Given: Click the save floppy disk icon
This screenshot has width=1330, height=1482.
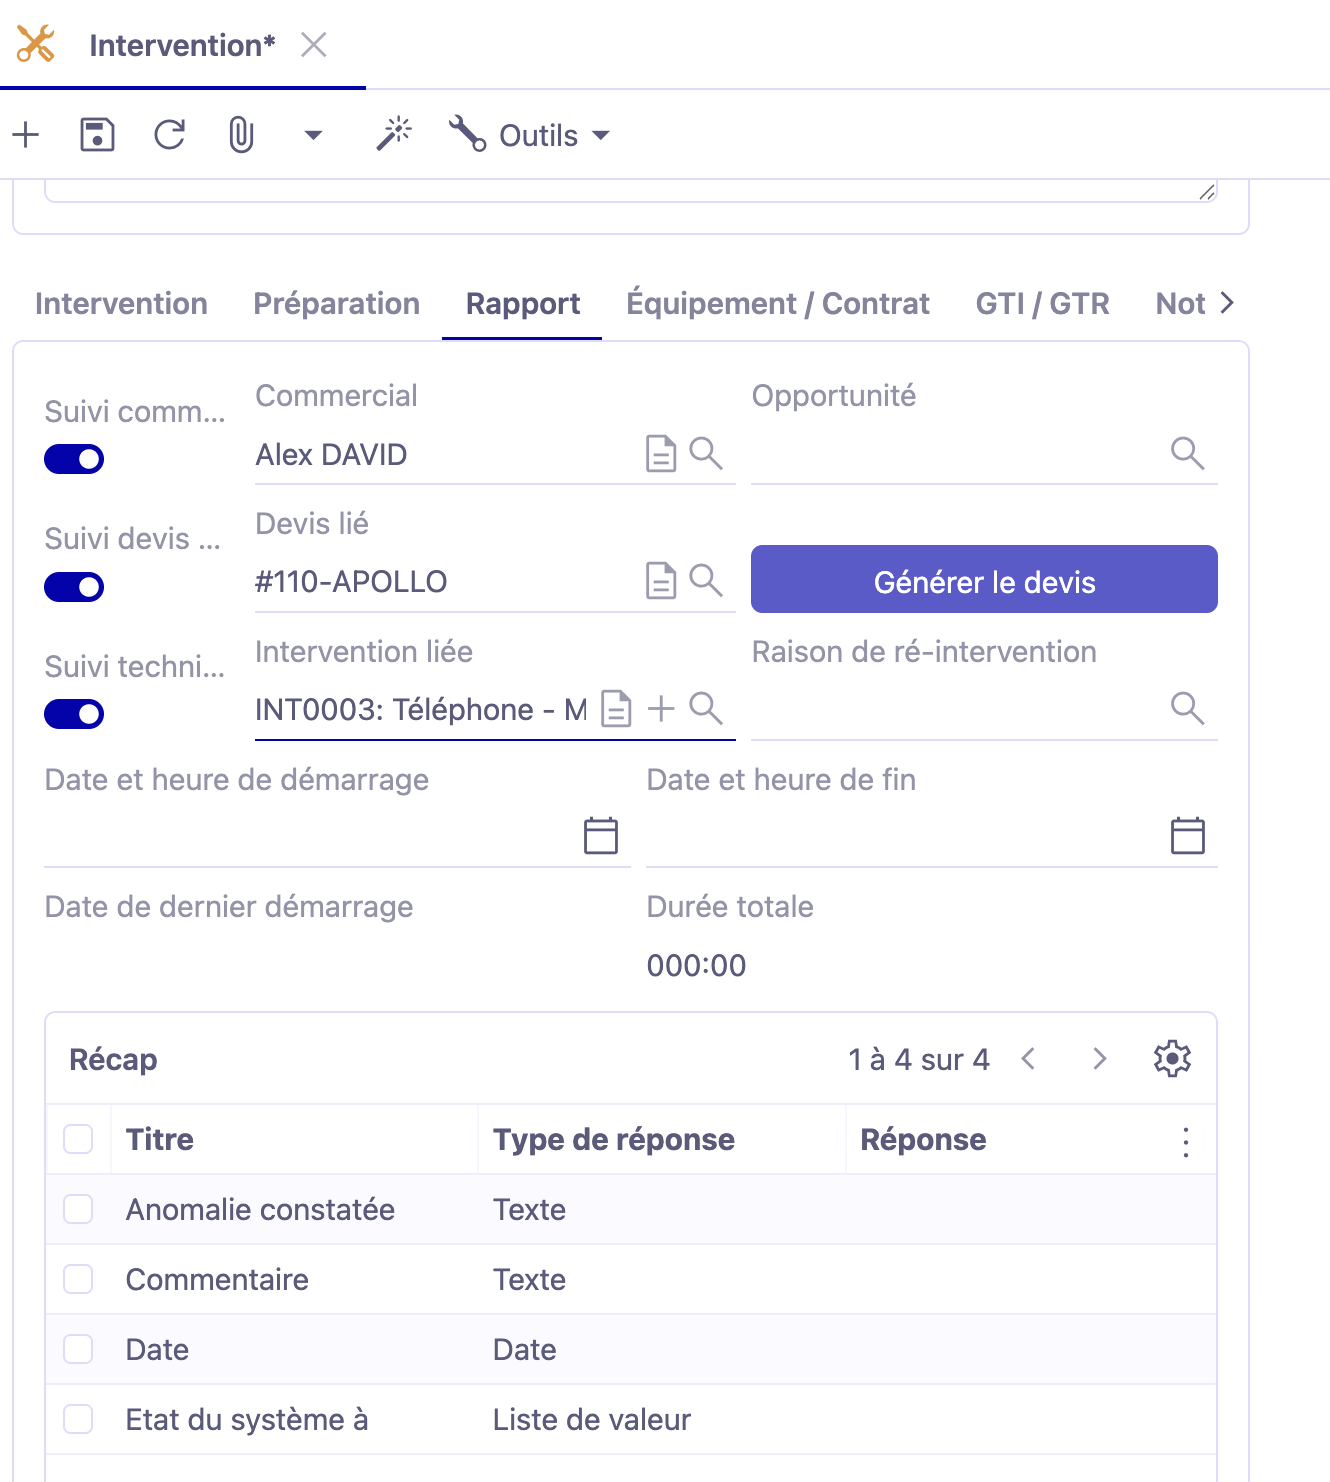Looking at the screenshot, I should (97, 135).
